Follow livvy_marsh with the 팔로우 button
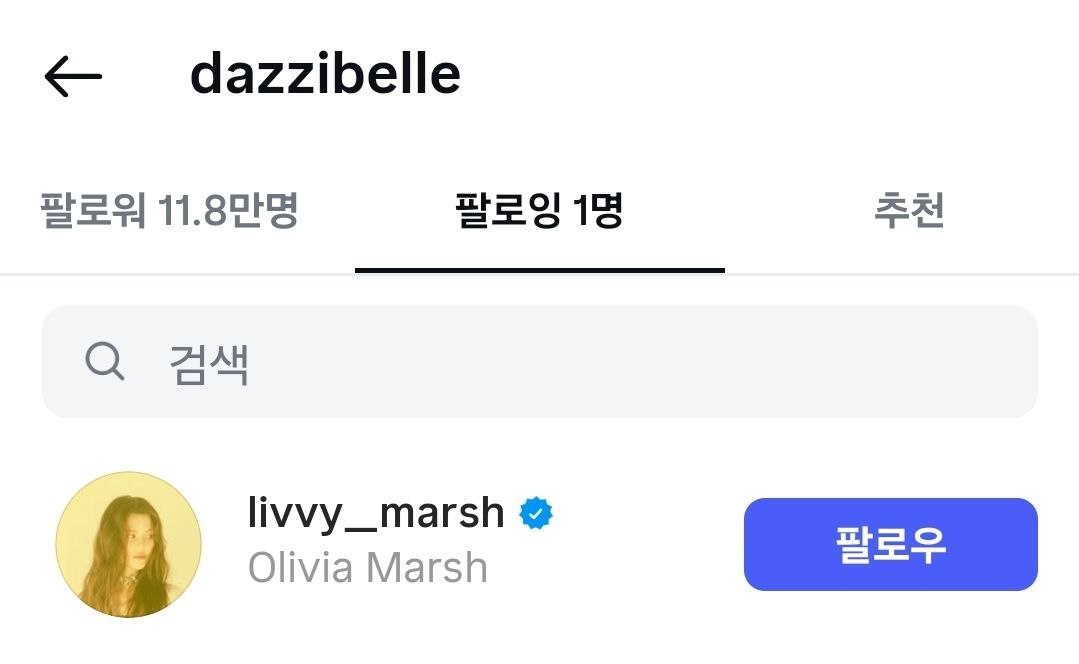The width and height of the screenshot is (1079, 664). (x=890, y=544)
